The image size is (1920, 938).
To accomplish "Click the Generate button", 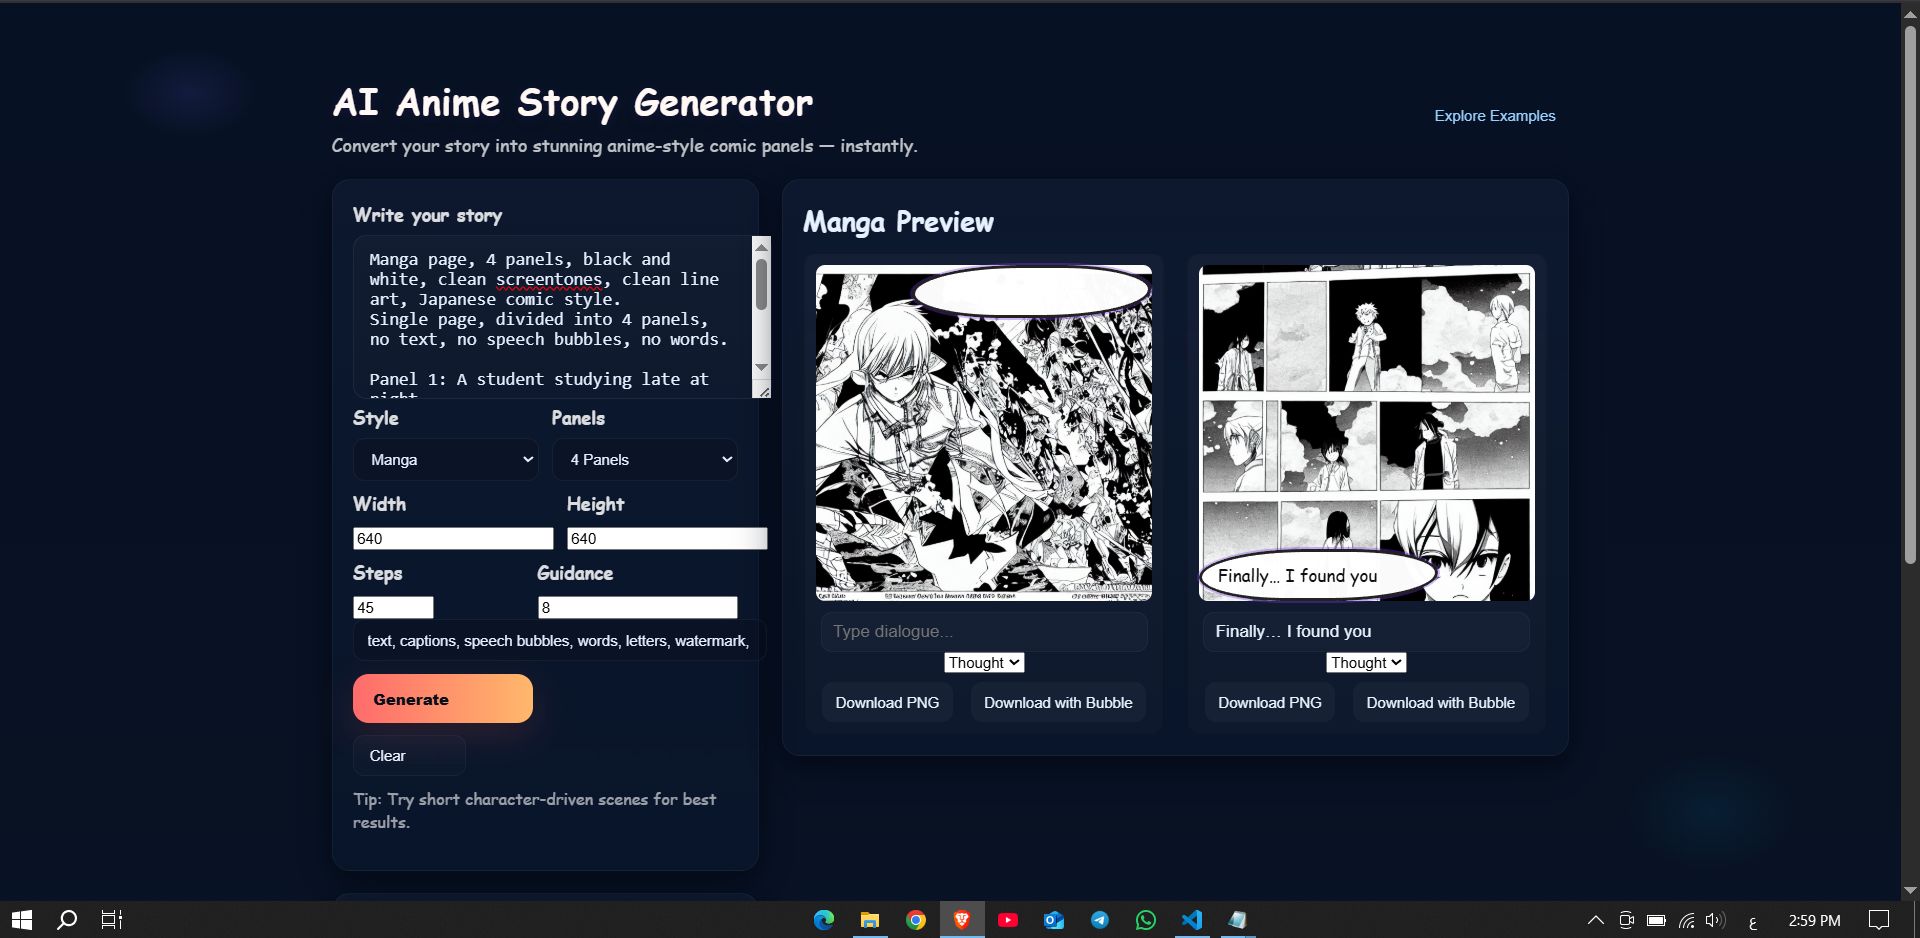I will 442,699.
